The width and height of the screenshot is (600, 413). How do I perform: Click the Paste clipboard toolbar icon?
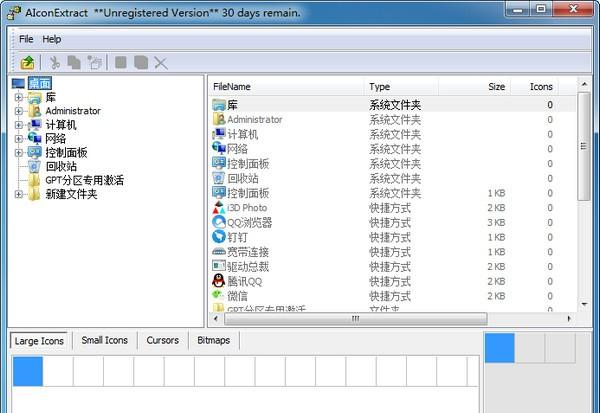tap(95, 63)
